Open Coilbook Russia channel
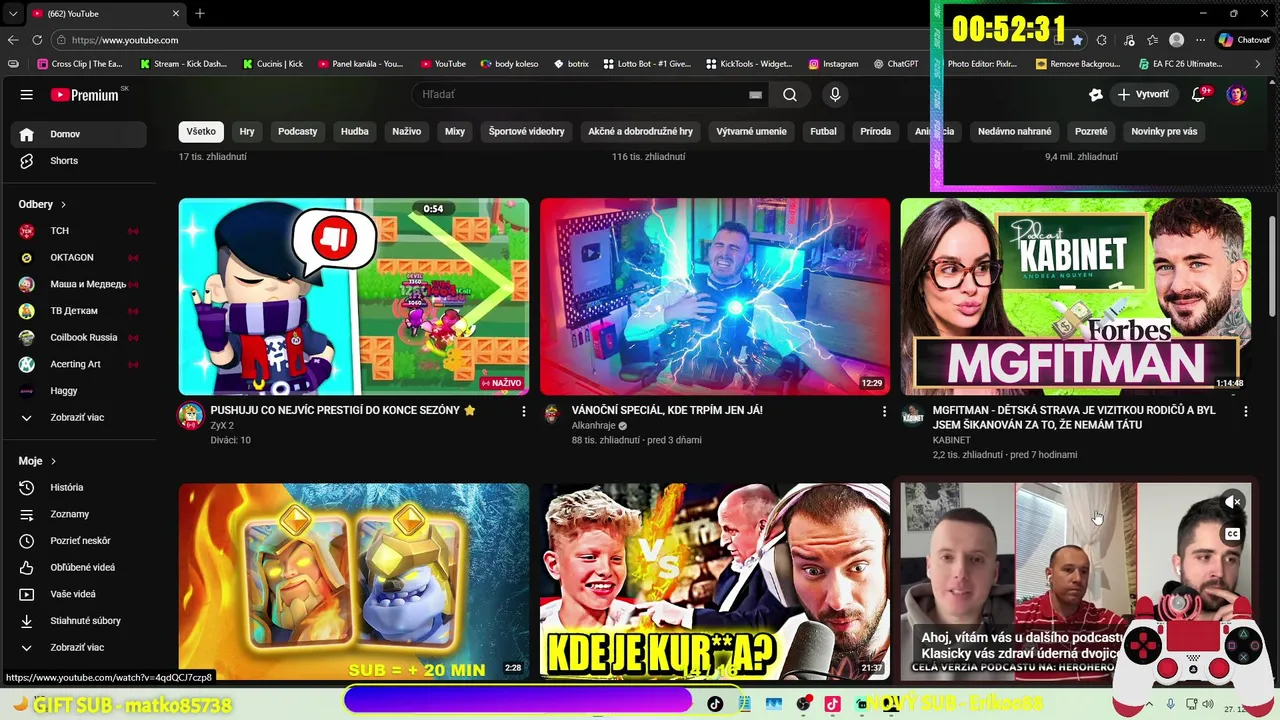This screenshot has width=1280, height=720. click(78, 338)
